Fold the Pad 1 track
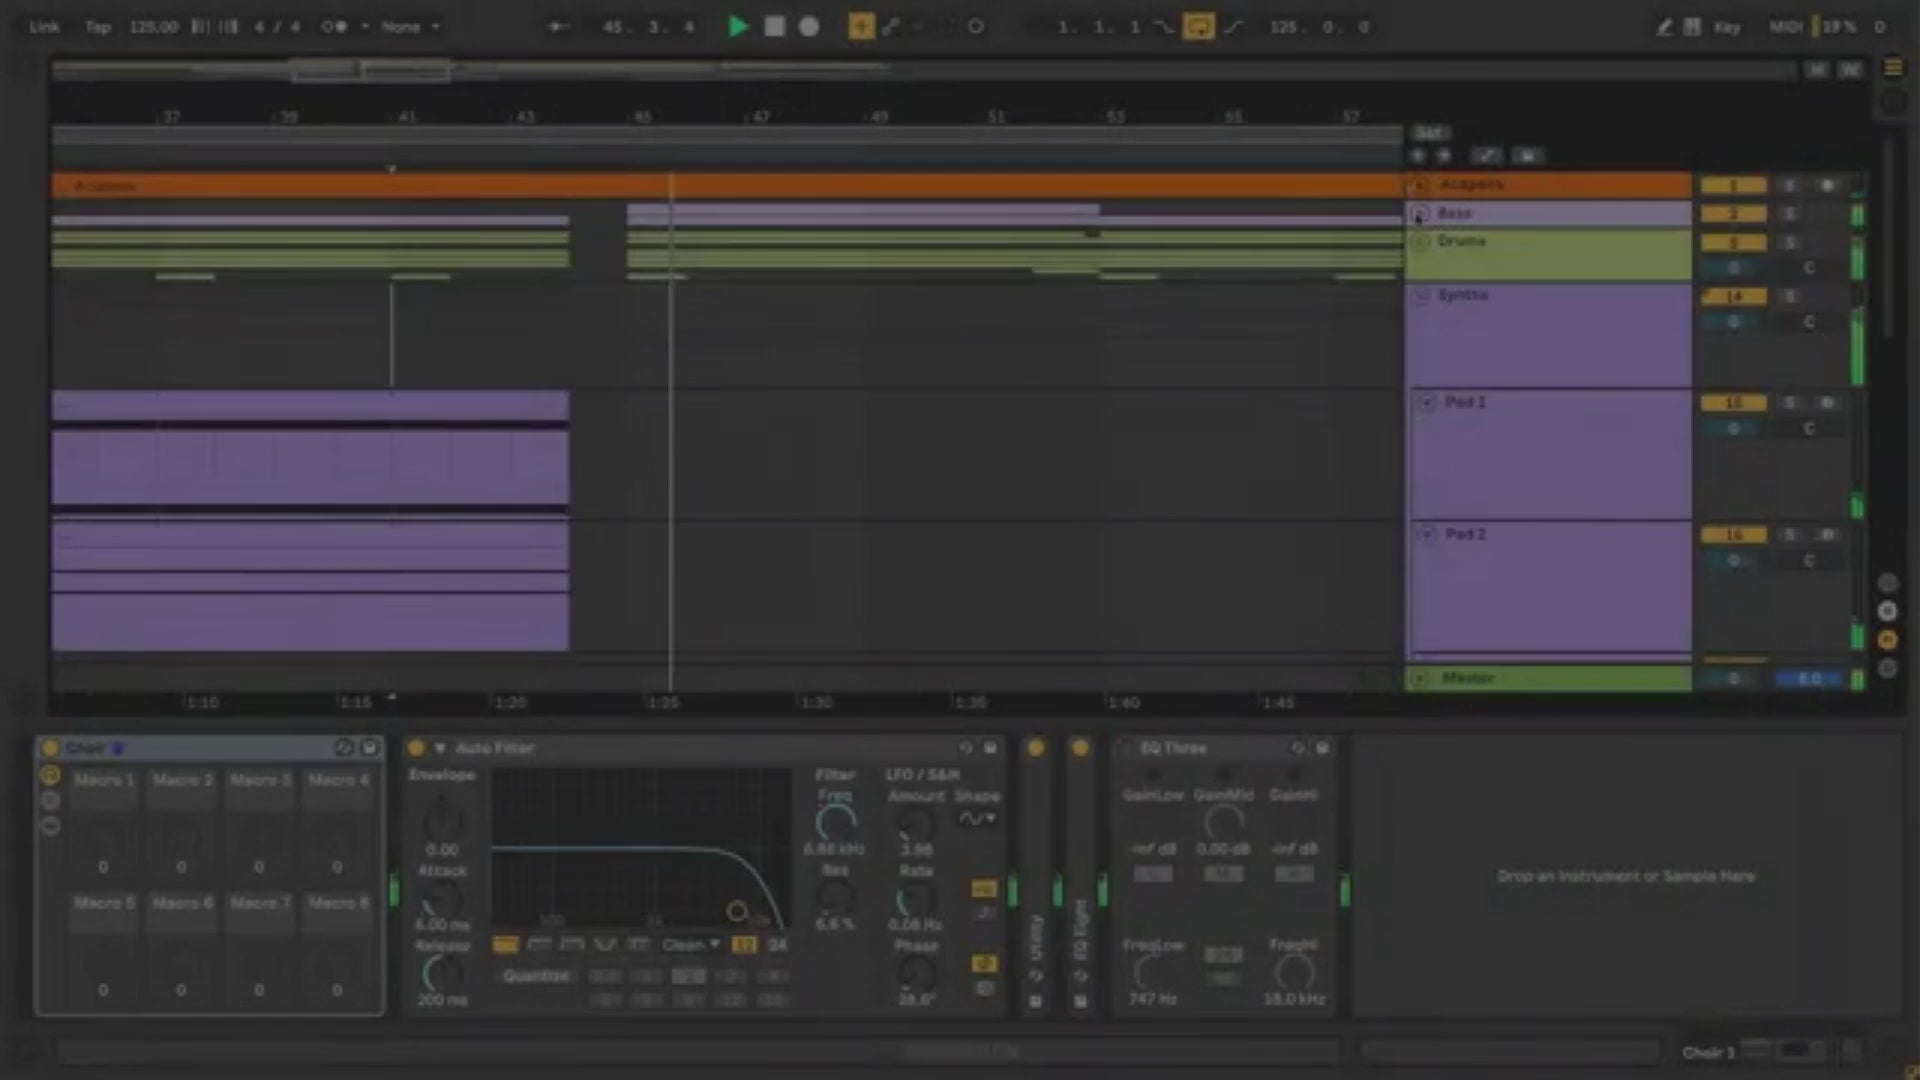 1427,403
